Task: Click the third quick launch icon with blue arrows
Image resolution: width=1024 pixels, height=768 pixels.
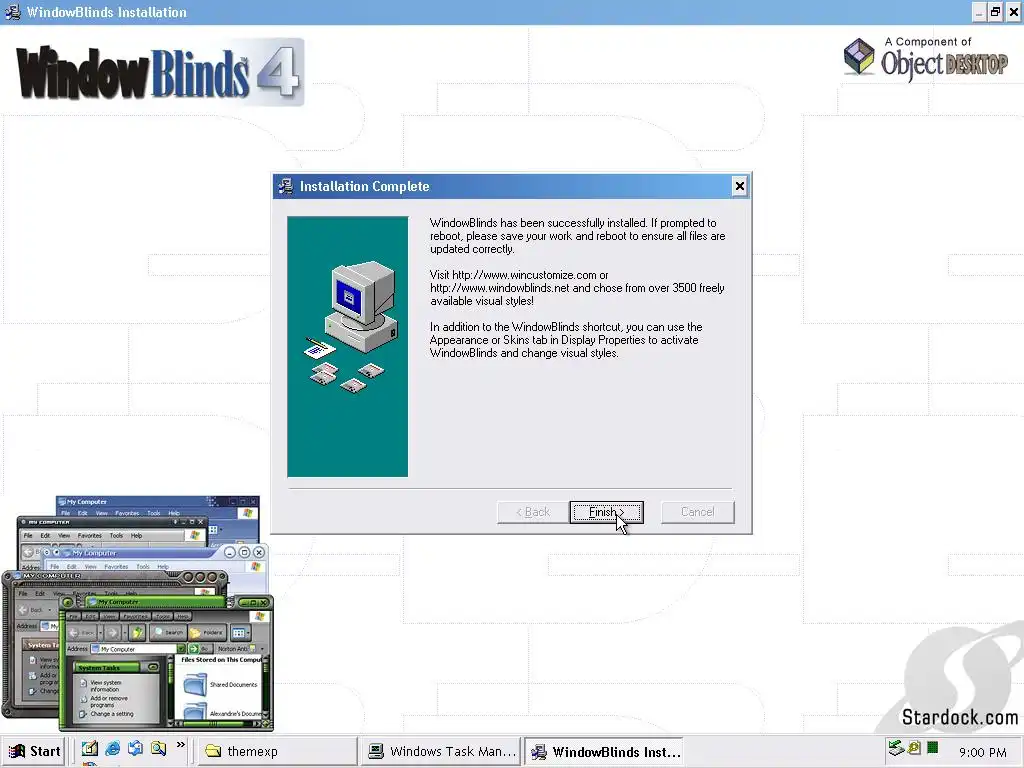Action: point(135,749)
